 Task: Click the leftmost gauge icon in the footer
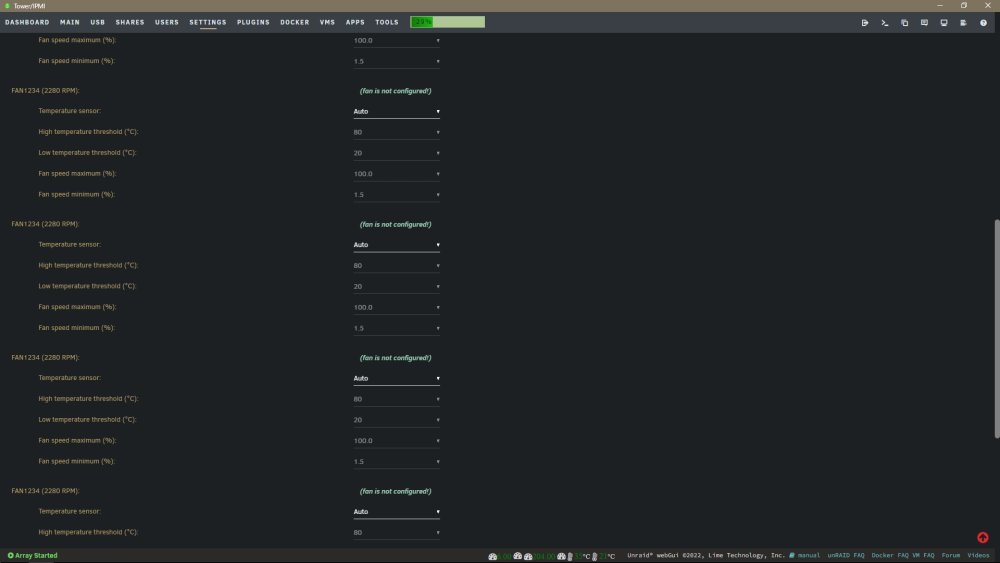[492, 556]
